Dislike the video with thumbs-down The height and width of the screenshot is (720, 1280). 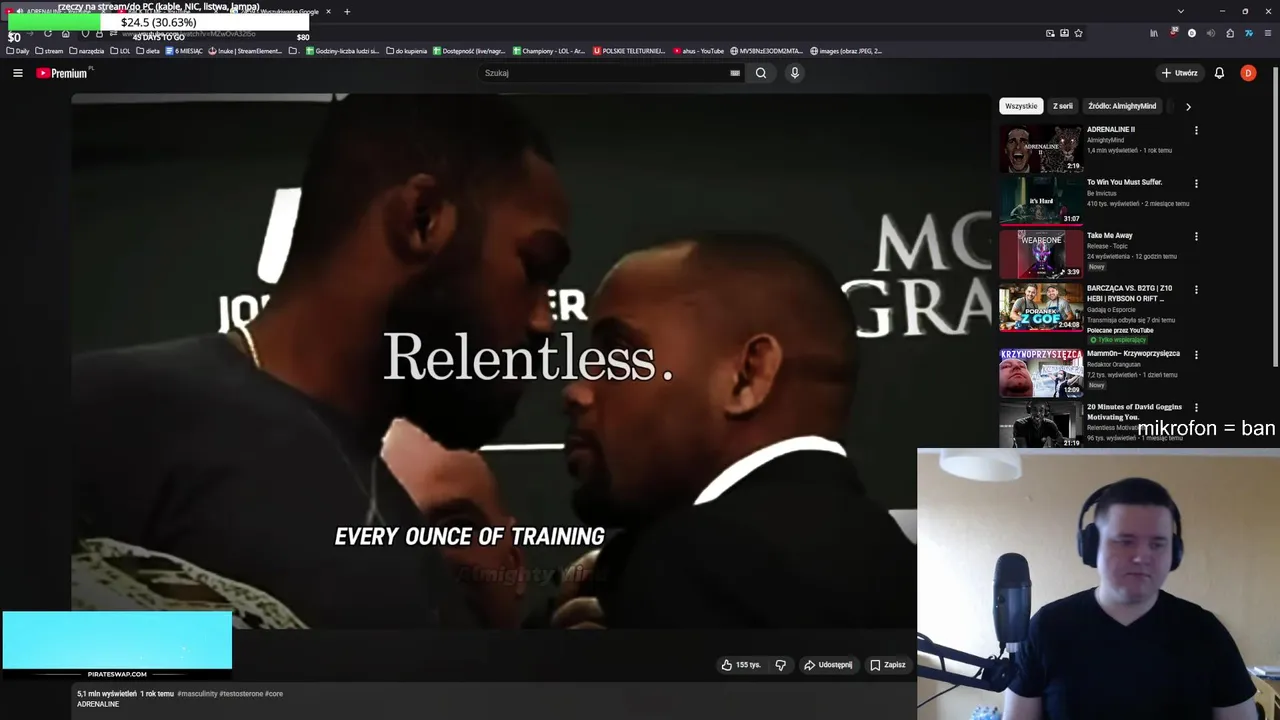(x=781, y=665)
